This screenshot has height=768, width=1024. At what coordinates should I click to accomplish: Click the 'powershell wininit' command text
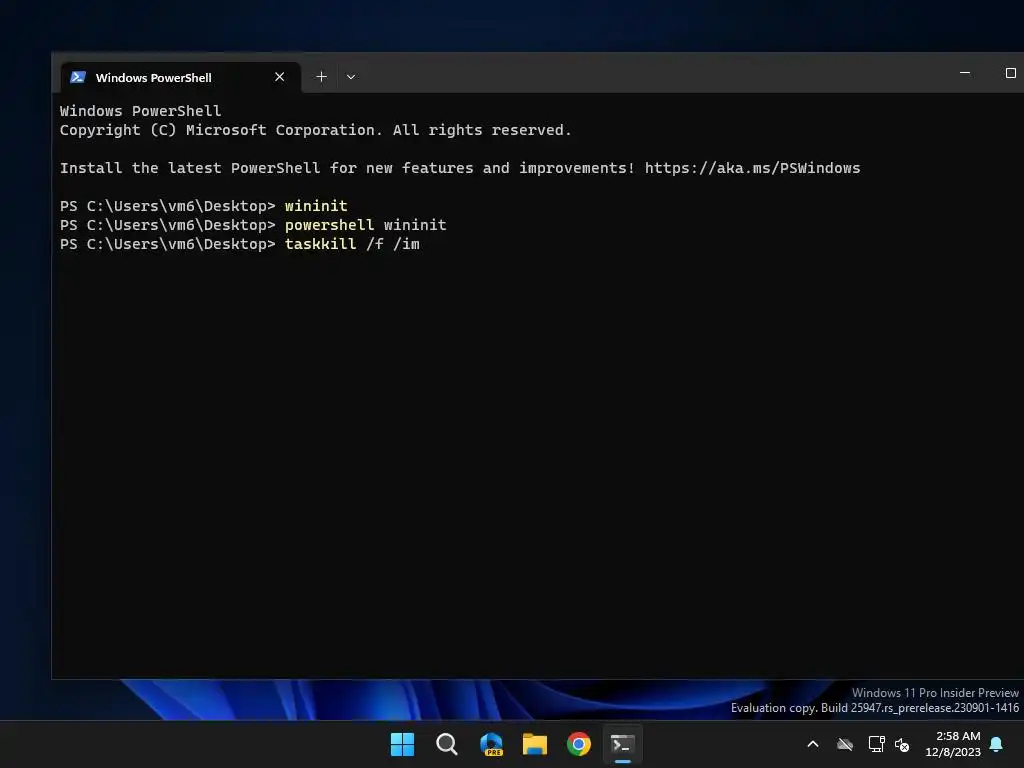coord(366,225)
